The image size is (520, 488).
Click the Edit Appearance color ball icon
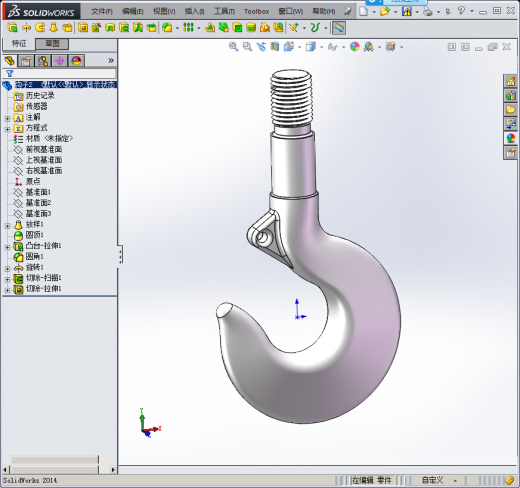tap(355, 47)
